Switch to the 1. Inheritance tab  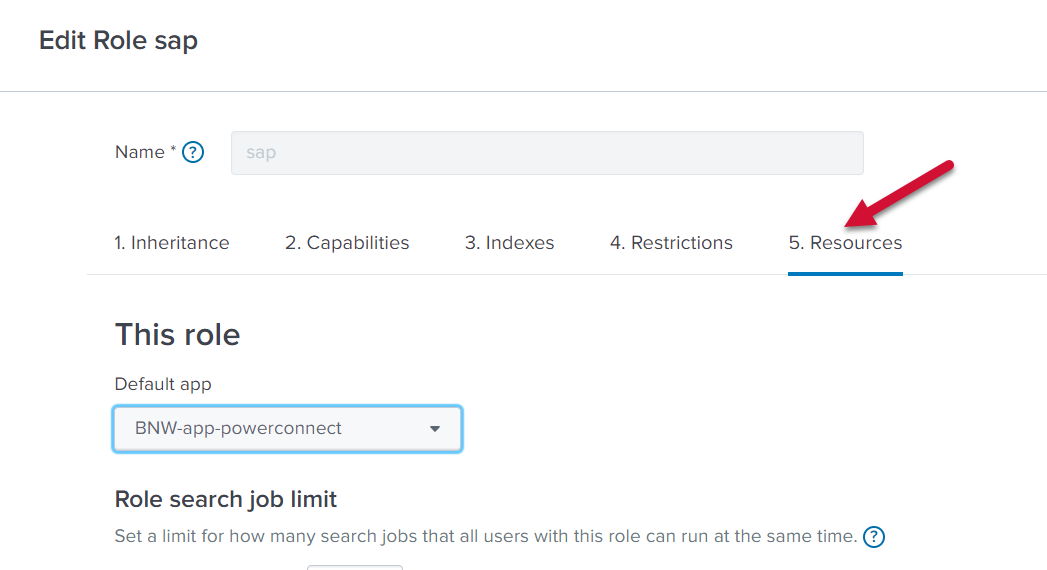pos(171,243)
